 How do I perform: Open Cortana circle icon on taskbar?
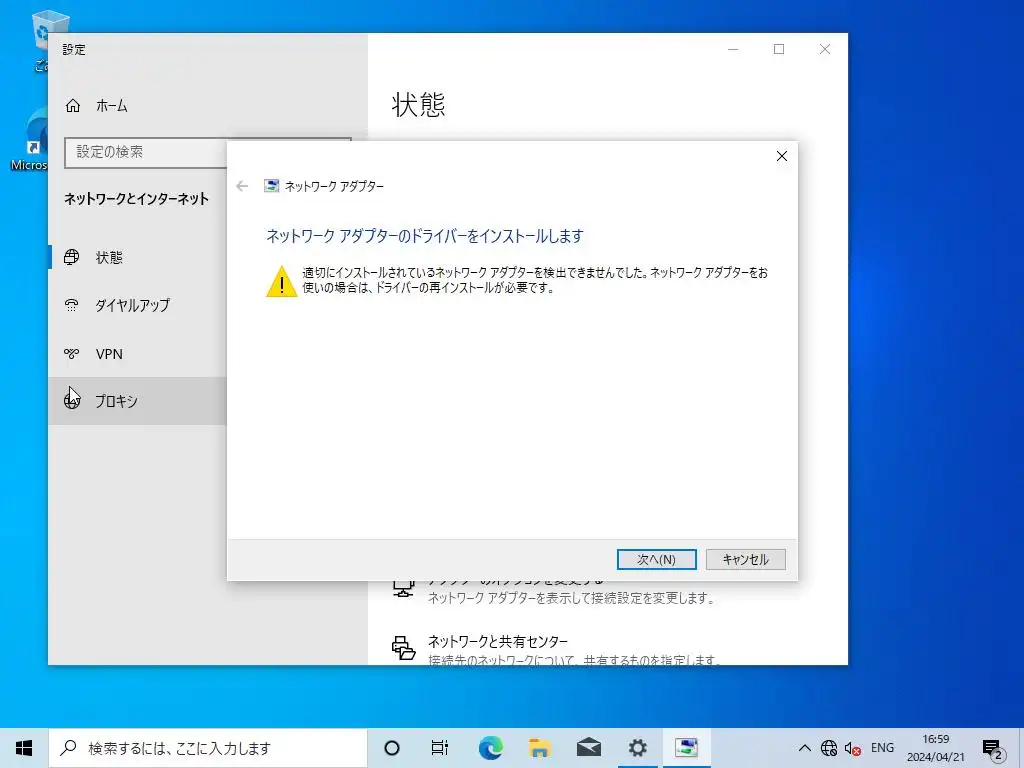[x=392, y=748]
